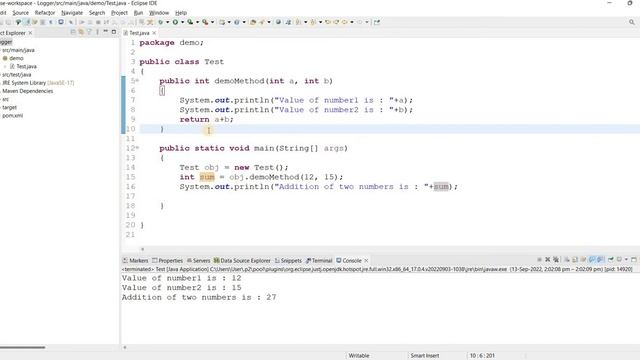Clear the Console output

[567, 260]
